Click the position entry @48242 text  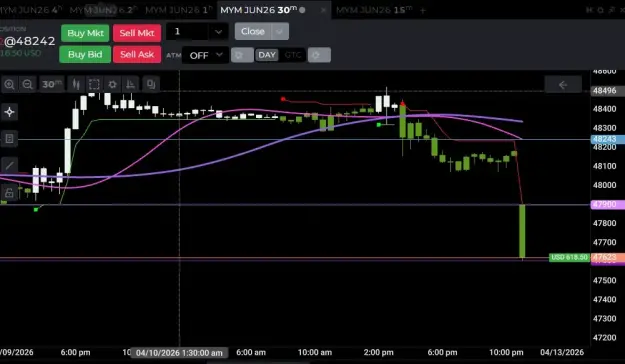click(x=29, y=41)
